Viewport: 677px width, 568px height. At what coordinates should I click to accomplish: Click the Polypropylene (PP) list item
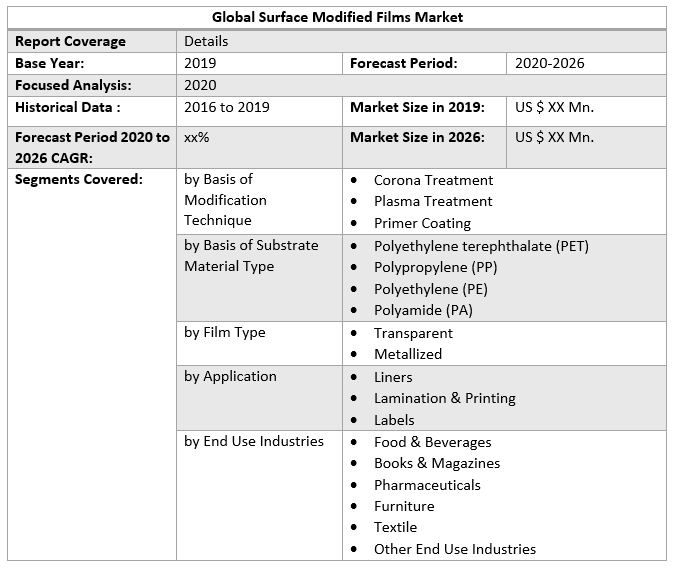click(x=435, y=267)
